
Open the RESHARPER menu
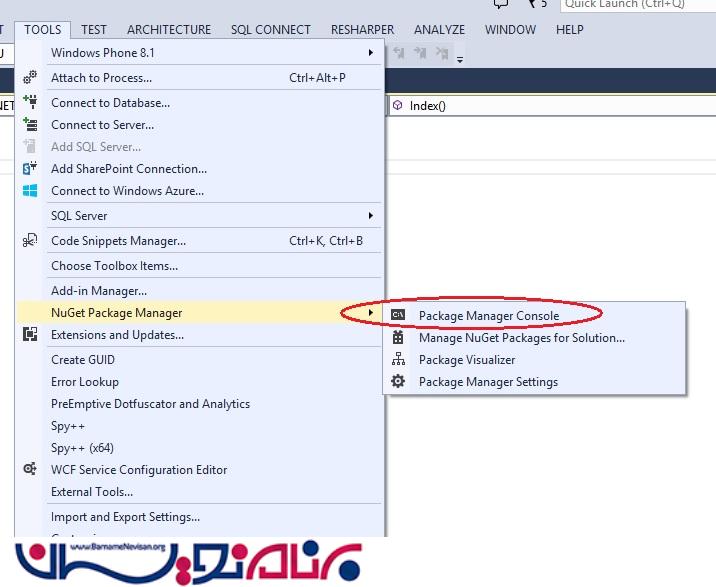point(362,30)
